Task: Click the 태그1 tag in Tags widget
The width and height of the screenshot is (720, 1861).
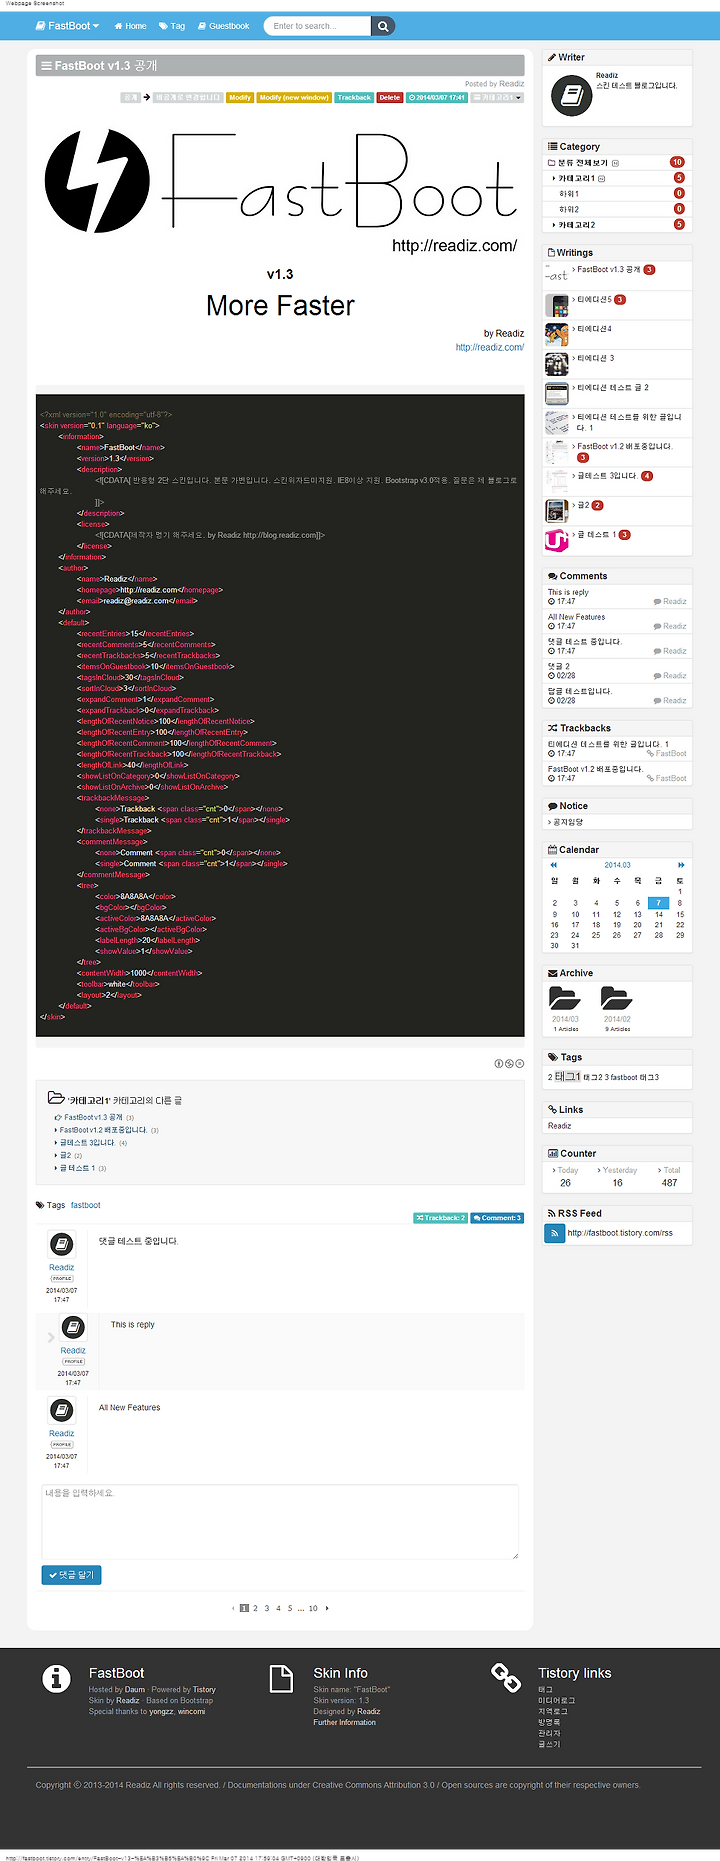Action: click(x=567, y=1077)
